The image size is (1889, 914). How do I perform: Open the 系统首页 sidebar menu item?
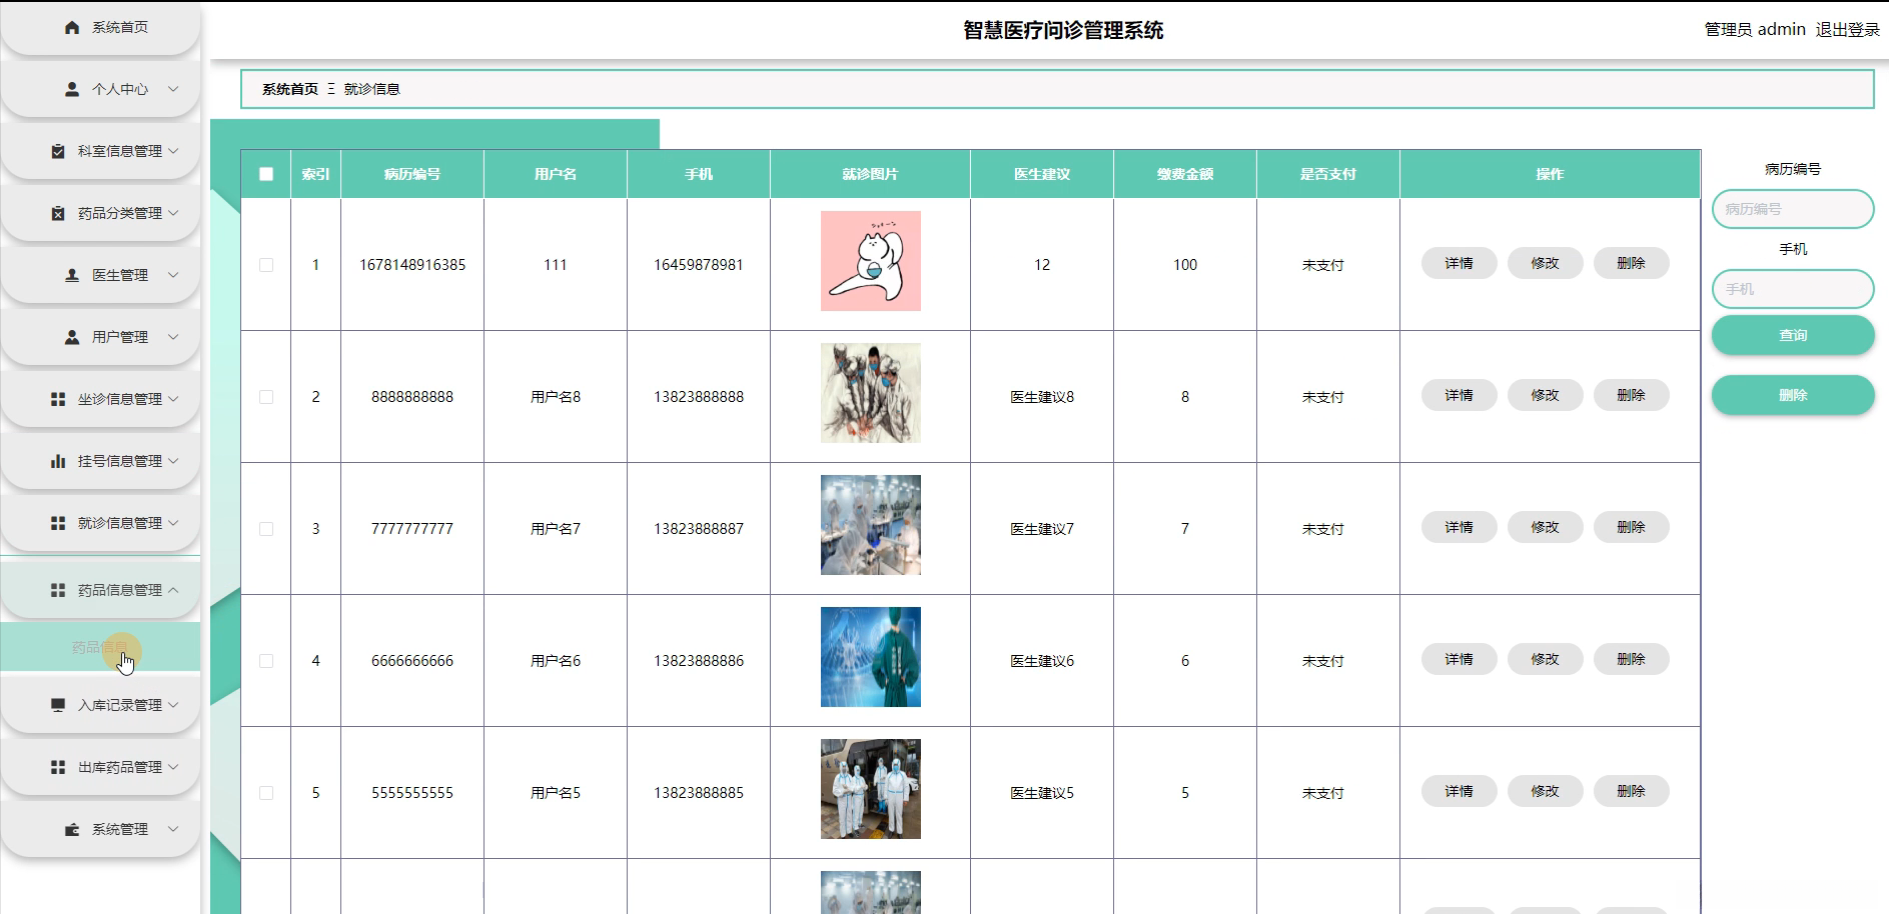pos(100,28)
